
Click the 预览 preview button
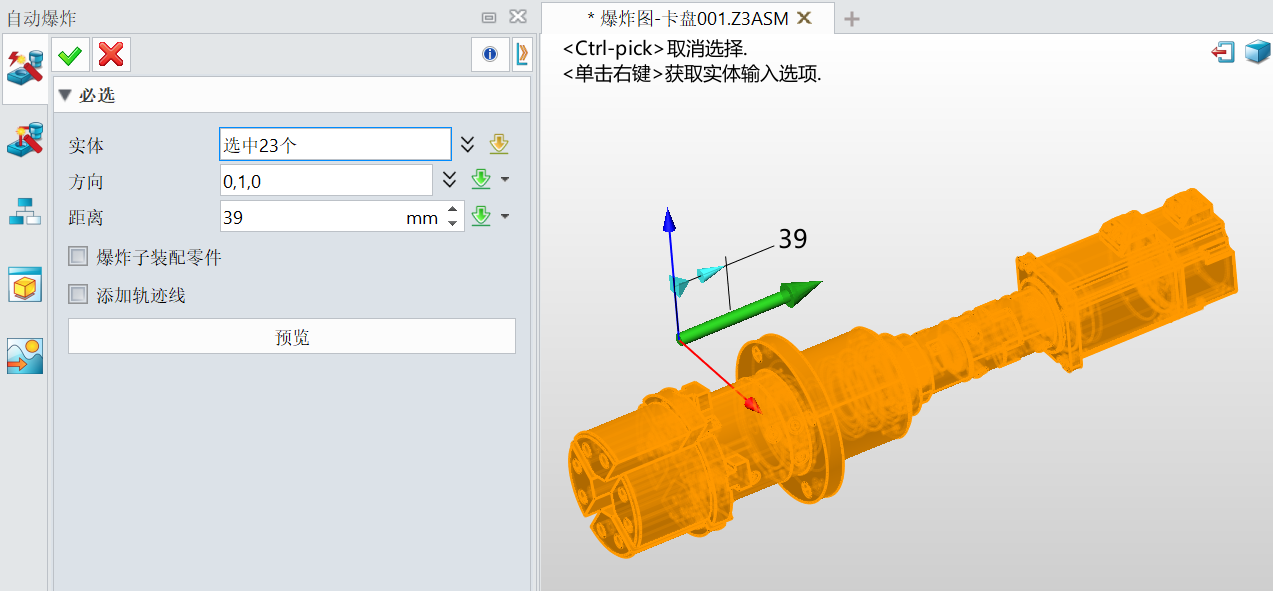[292, 337]
